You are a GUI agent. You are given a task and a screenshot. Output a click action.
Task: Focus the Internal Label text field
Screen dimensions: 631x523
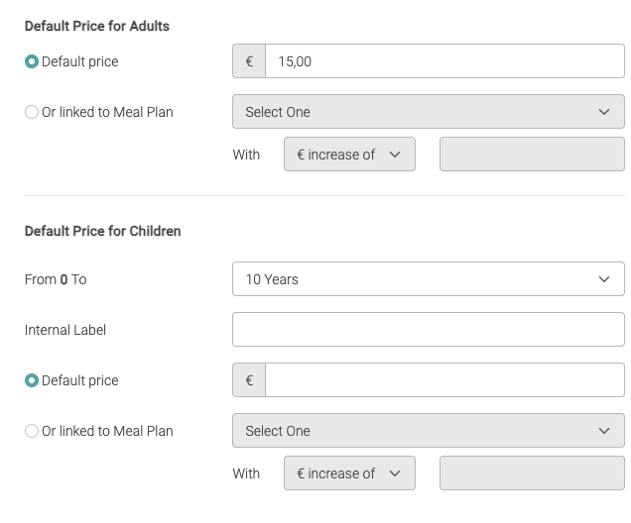click(427, 329)
